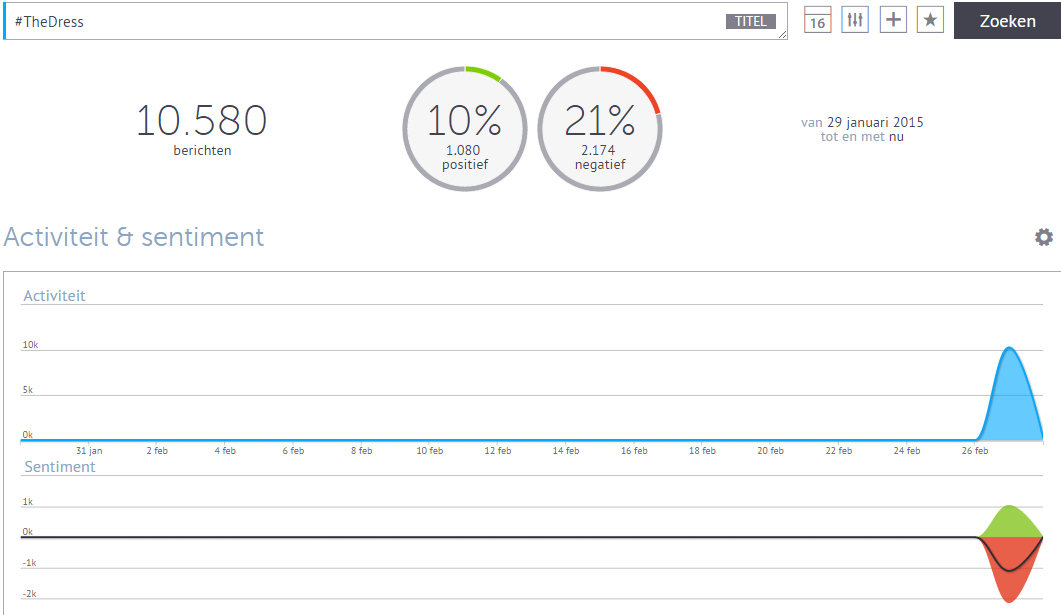Click the 'van 29 januari 2015' date link
This screenshot has height=615, width=1061.
coord(862,122)
